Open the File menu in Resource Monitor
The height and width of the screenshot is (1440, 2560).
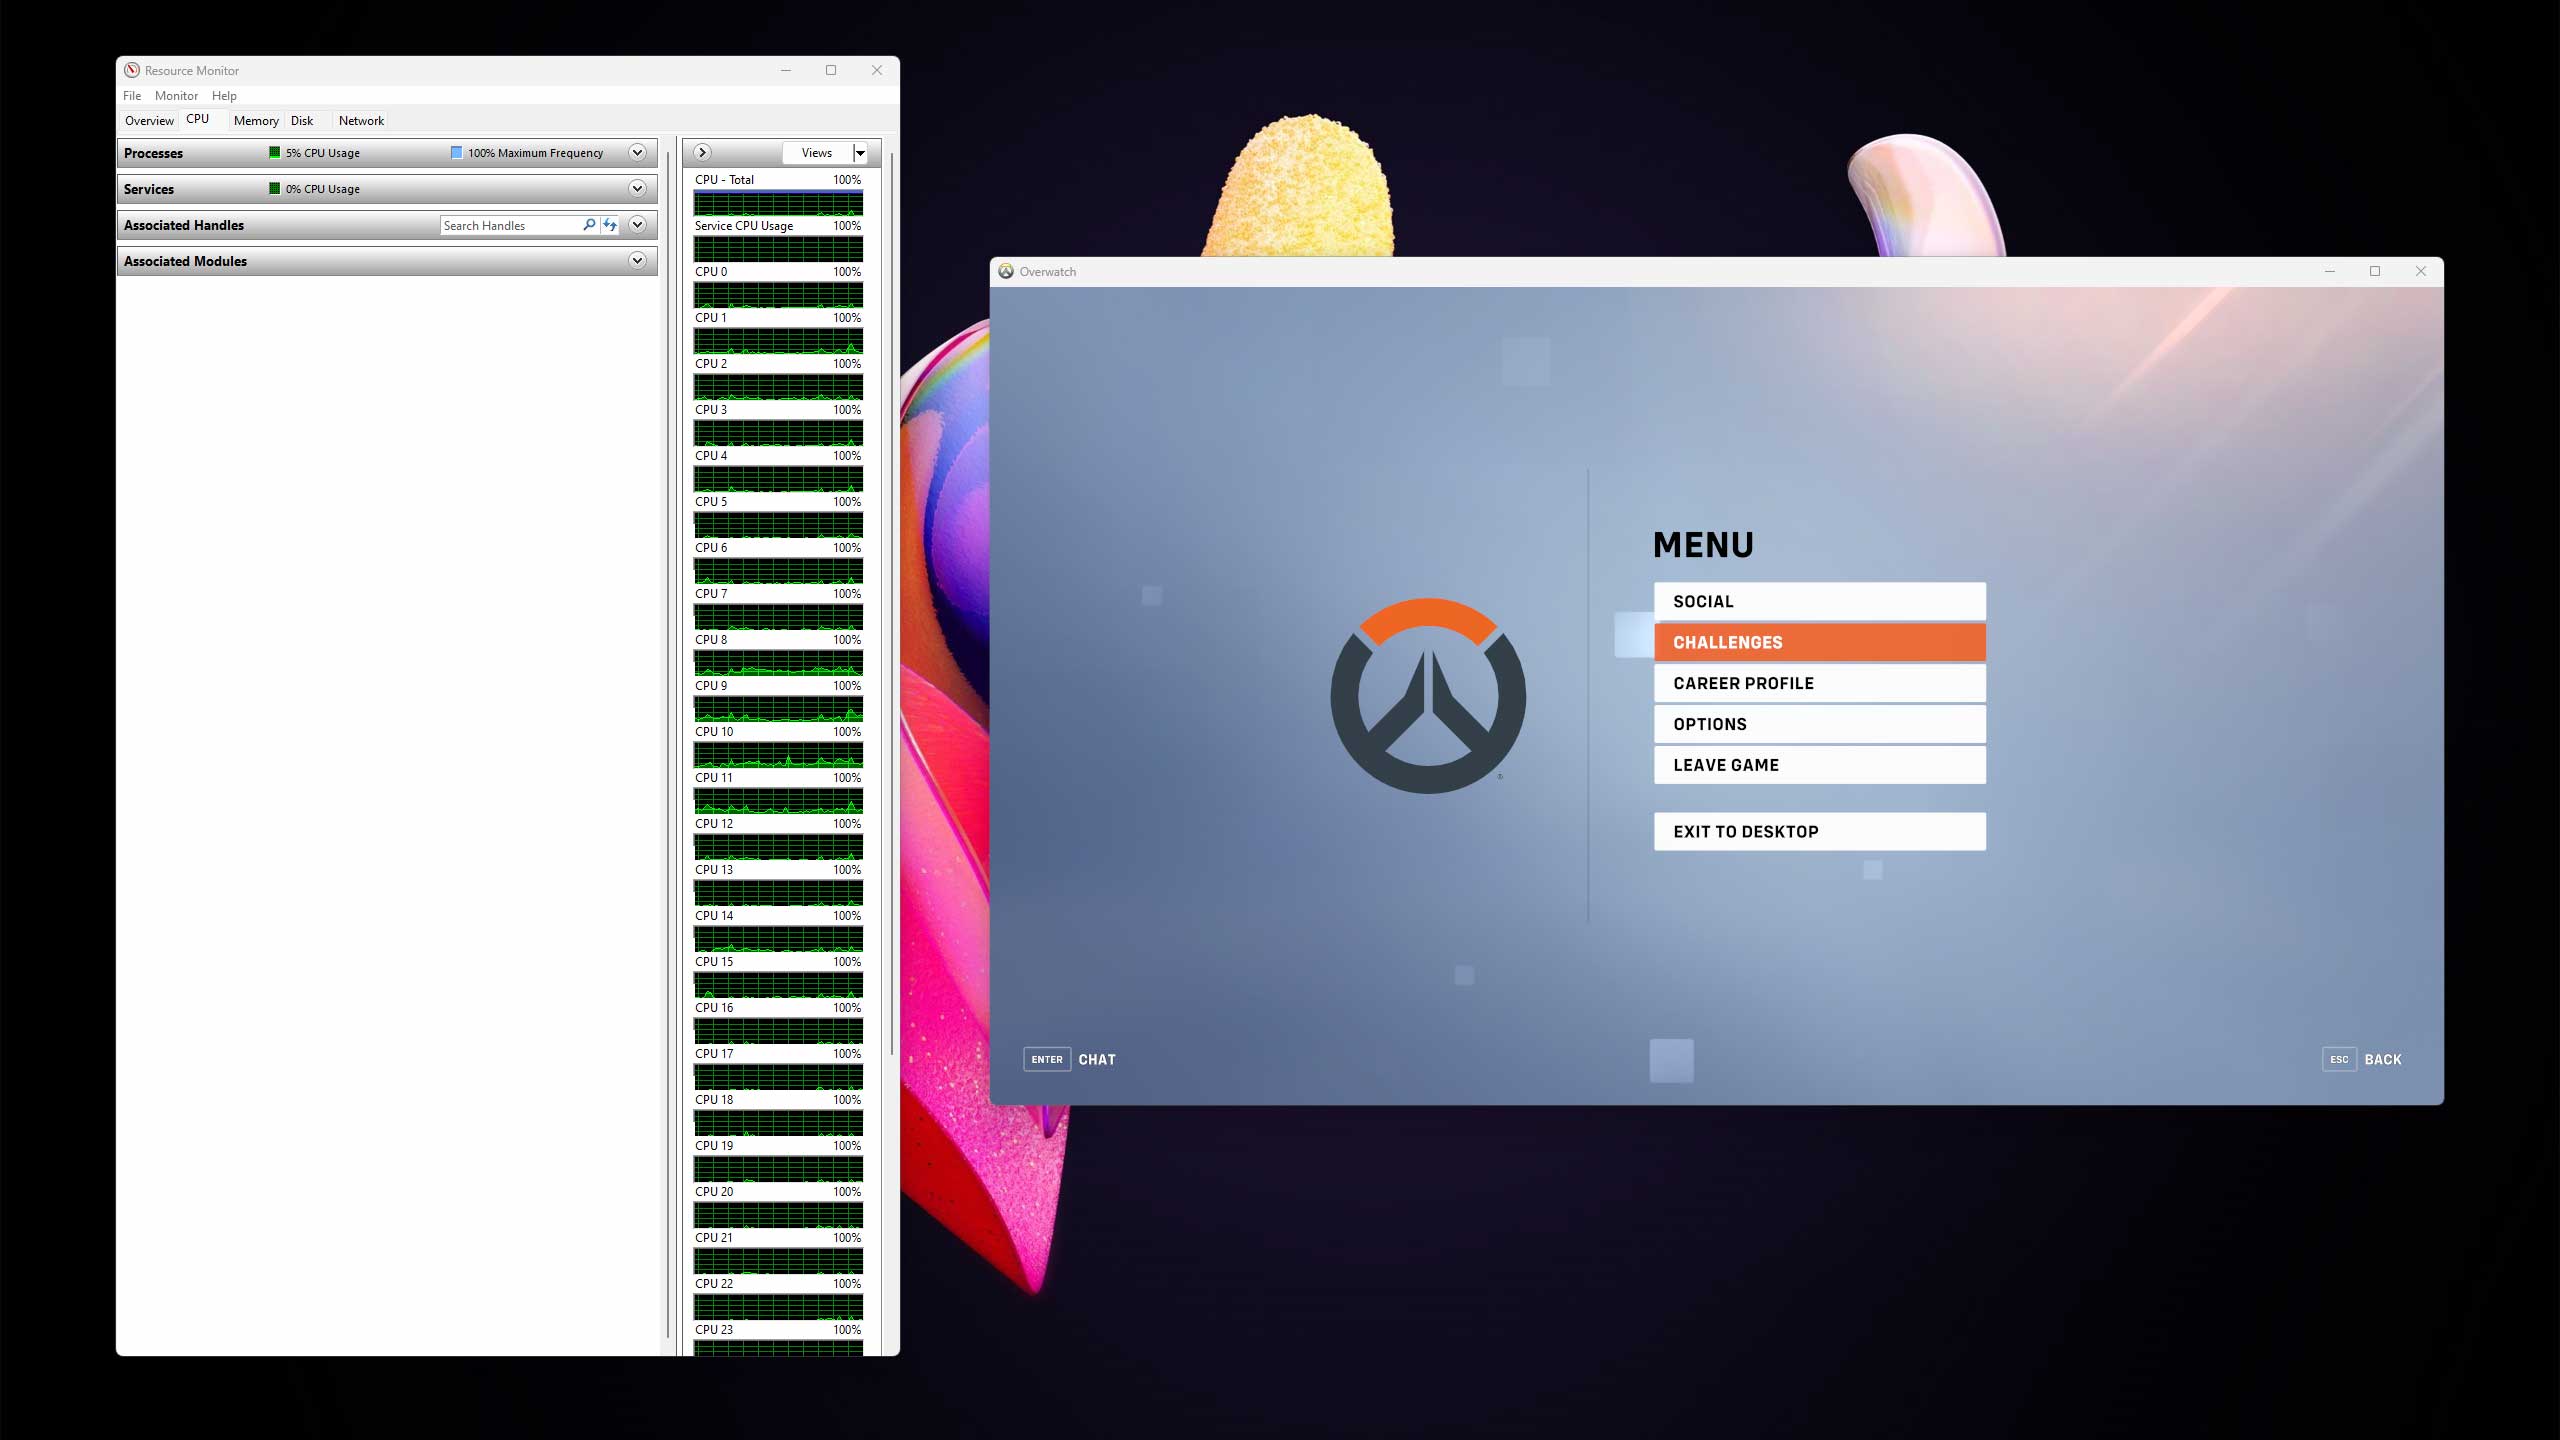132,96
